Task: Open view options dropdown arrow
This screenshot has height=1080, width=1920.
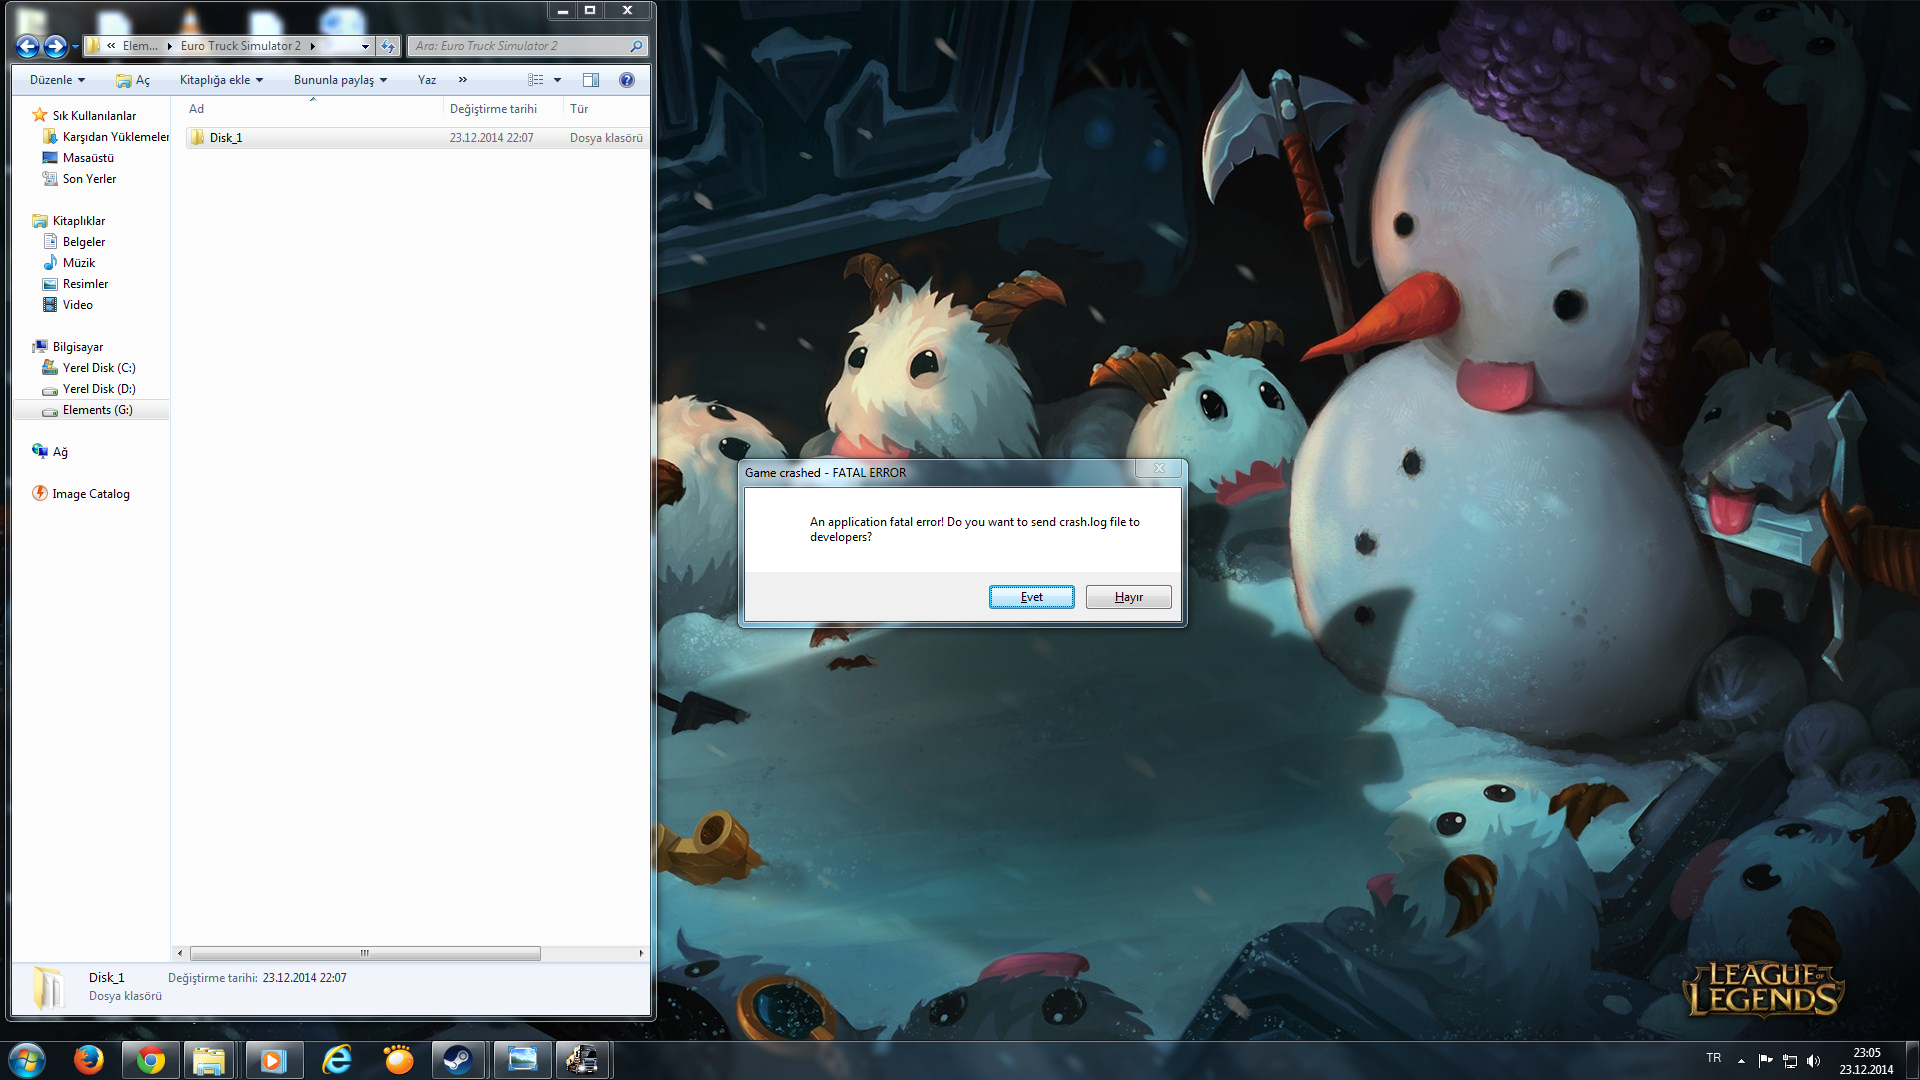Action: [557, 80]
